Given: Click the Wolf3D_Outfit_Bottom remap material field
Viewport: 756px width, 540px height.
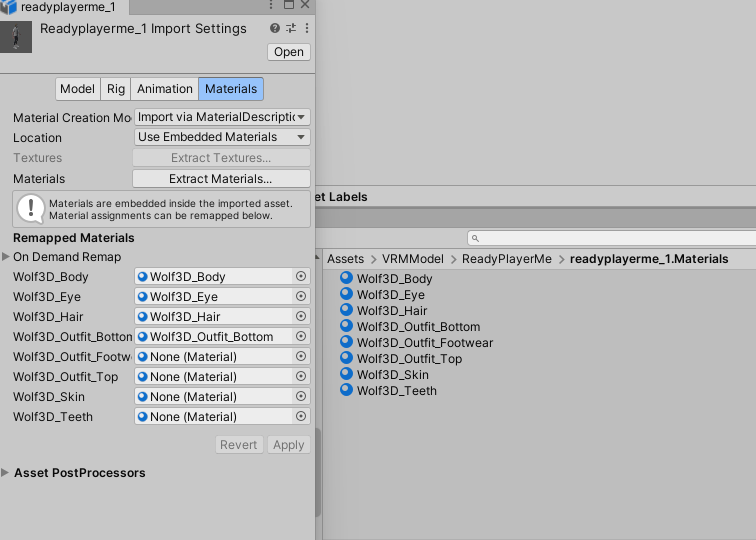Looking at the screenshot, I should coord(214,336).
